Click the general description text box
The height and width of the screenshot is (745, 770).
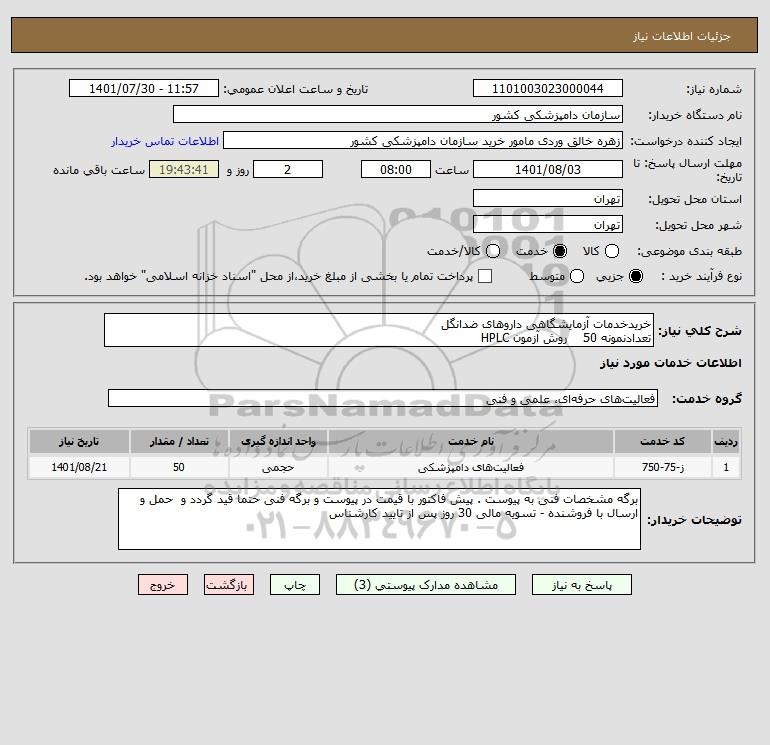pyautogui.click(x=379, y=330)
